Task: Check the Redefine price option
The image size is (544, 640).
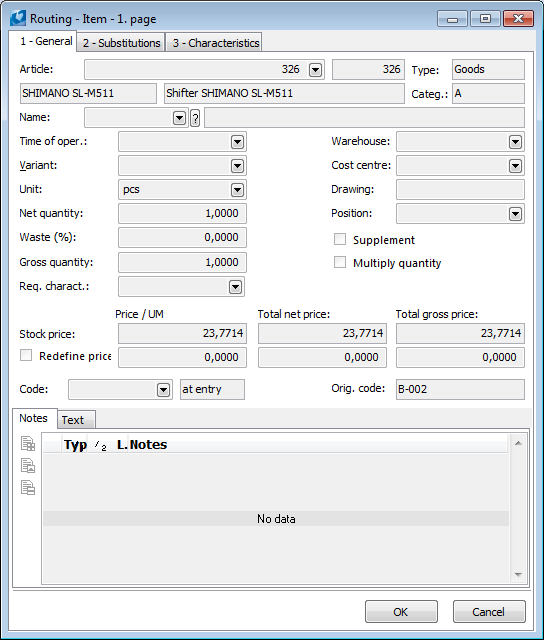Action: tap(26, 355)
